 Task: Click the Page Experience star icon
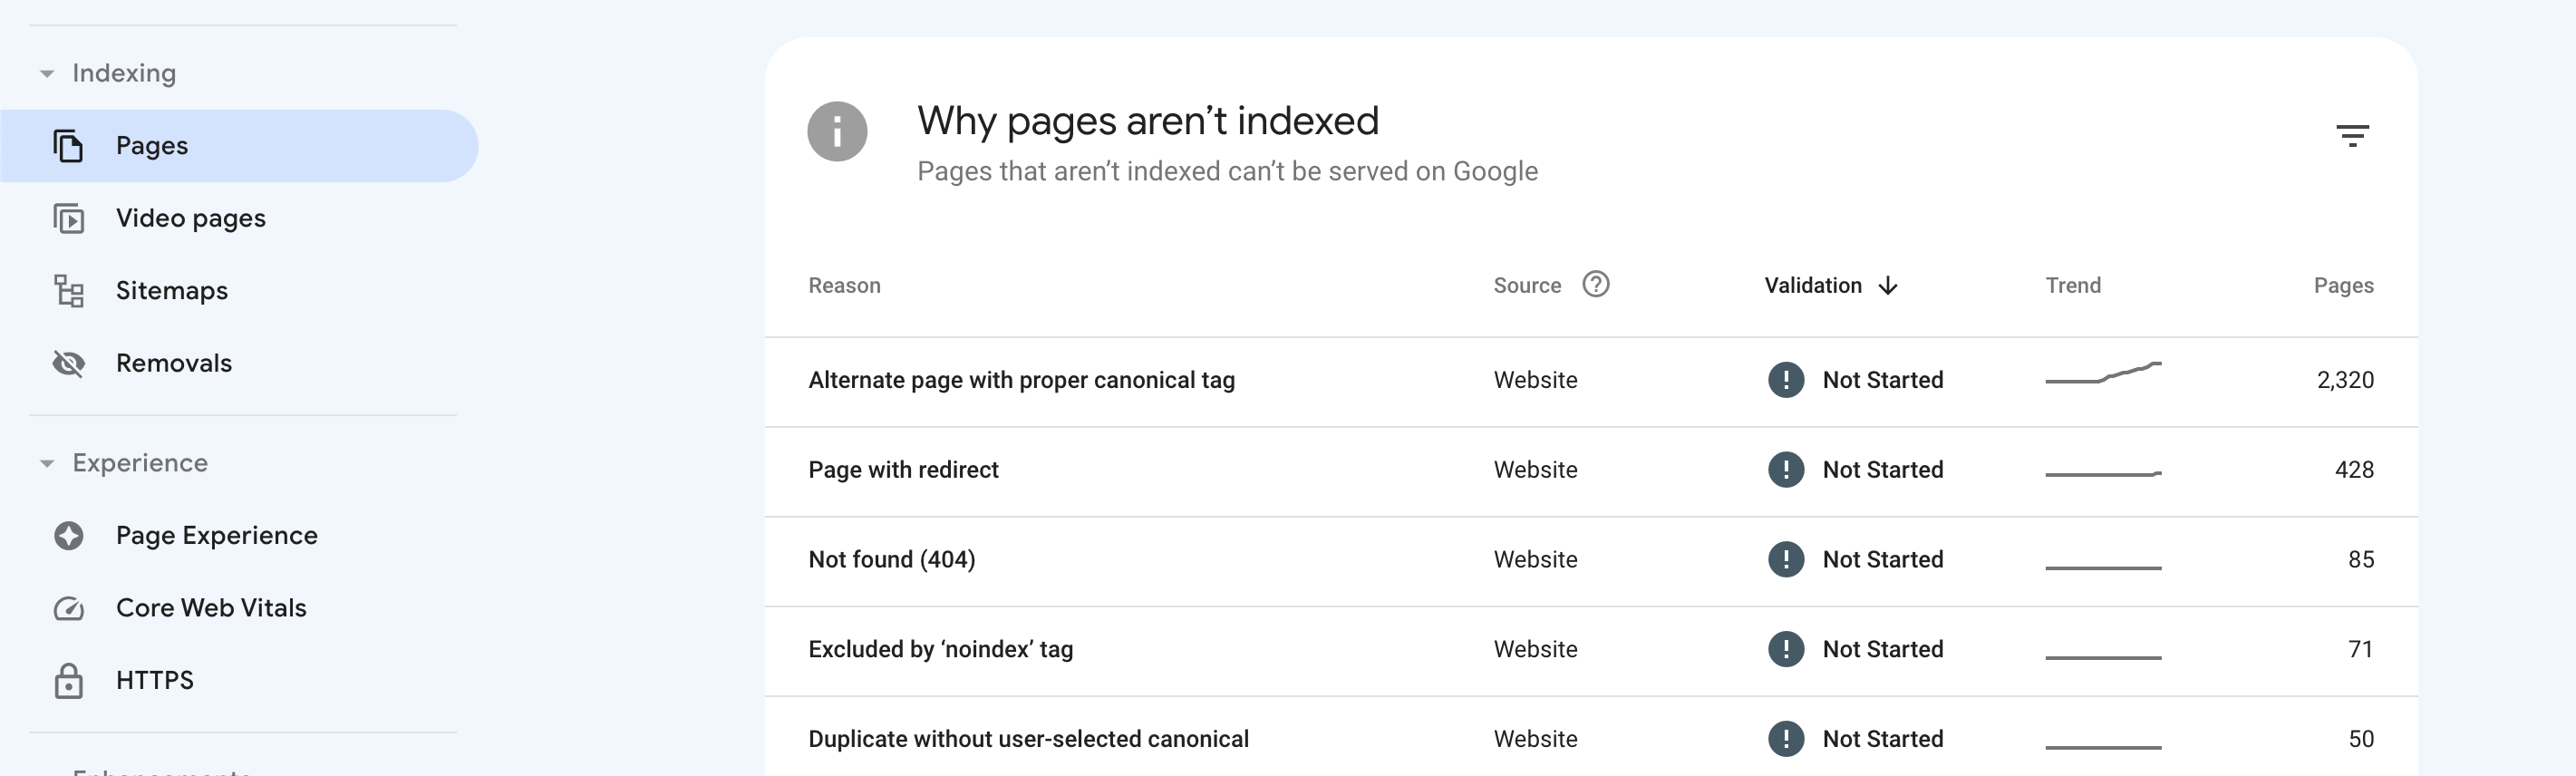click(68, 536)
